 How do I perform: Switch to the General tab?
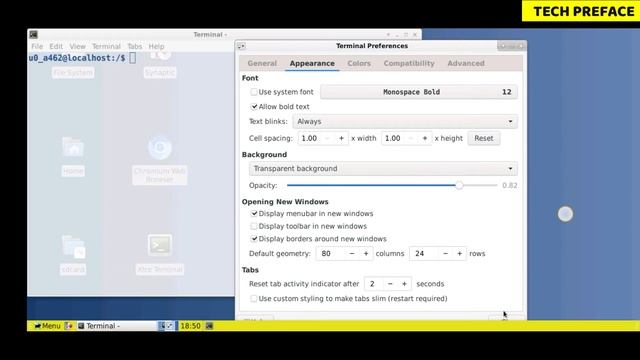click(x=262, y=63)
